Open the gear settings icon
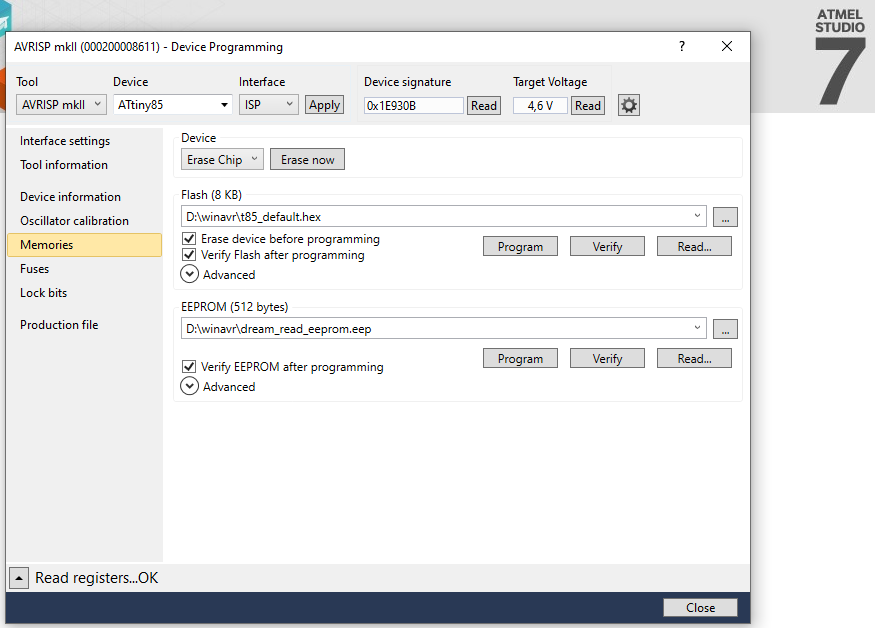The image size is (875, 628). 628,105
